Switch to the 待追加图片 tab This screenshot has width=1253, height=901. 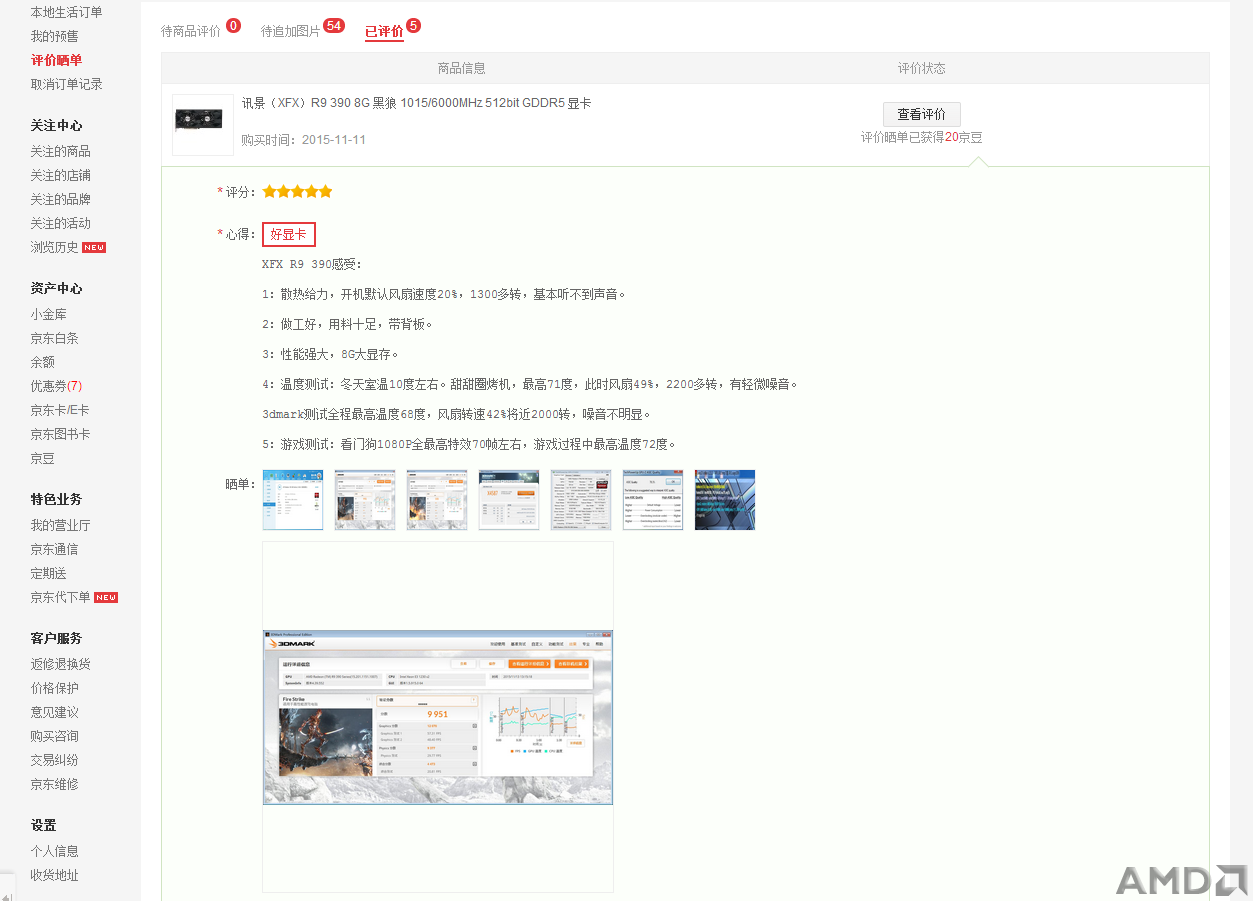[290, 31]
